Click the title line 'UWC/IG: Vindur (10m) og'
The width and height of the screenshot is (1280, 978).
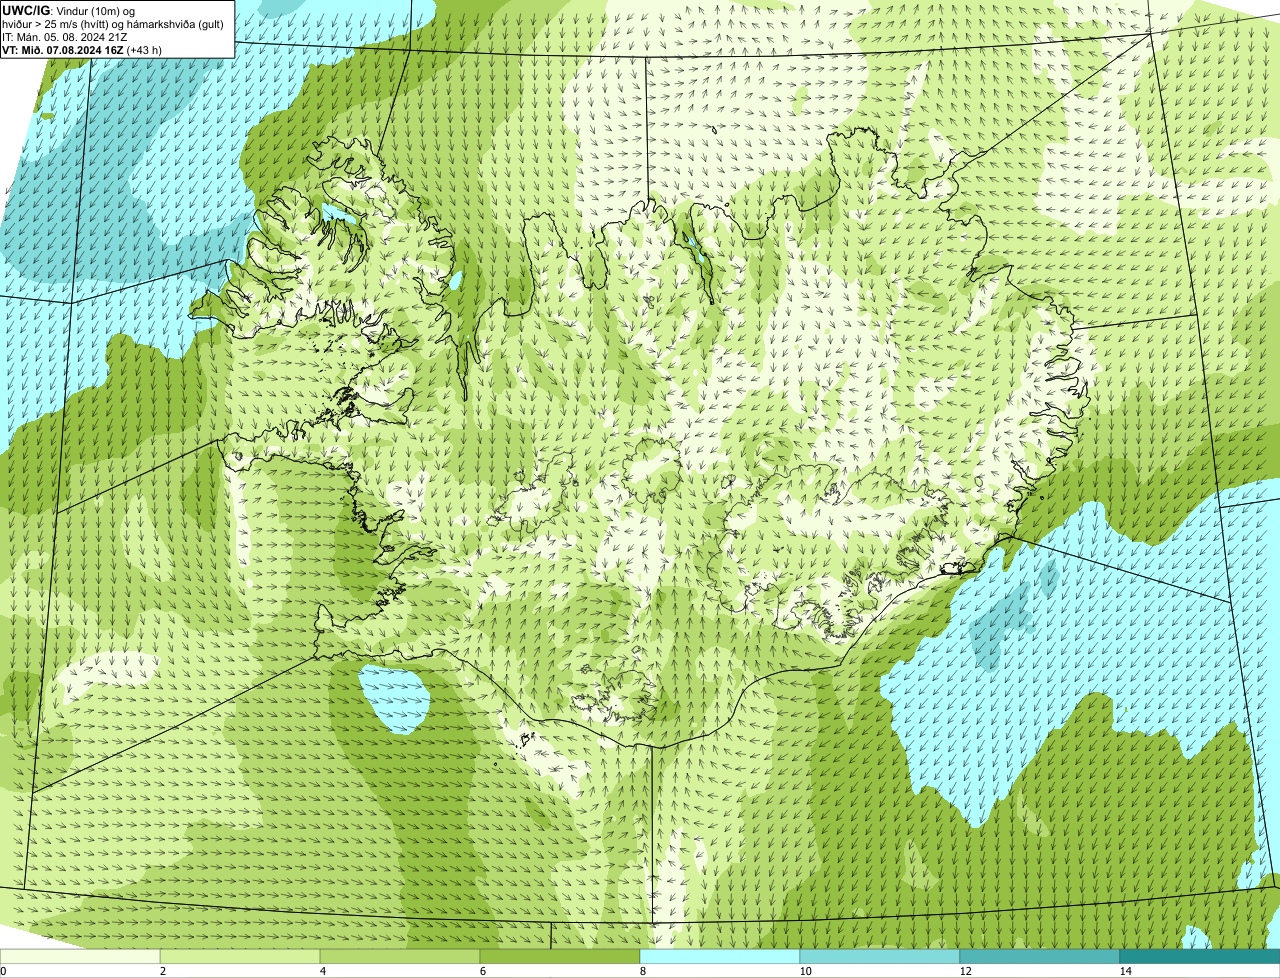(69, 11)
